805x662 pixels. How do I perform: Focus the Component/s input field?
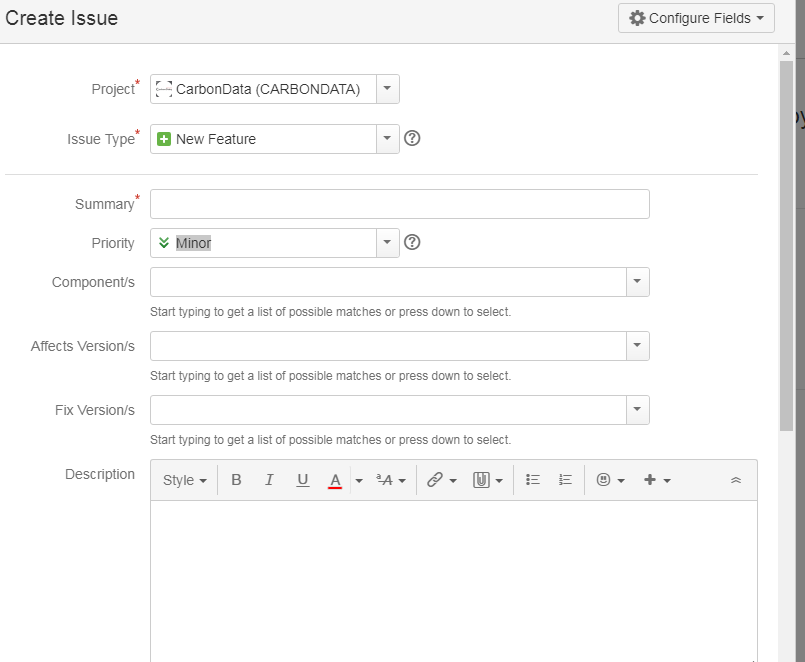point(388,282)
